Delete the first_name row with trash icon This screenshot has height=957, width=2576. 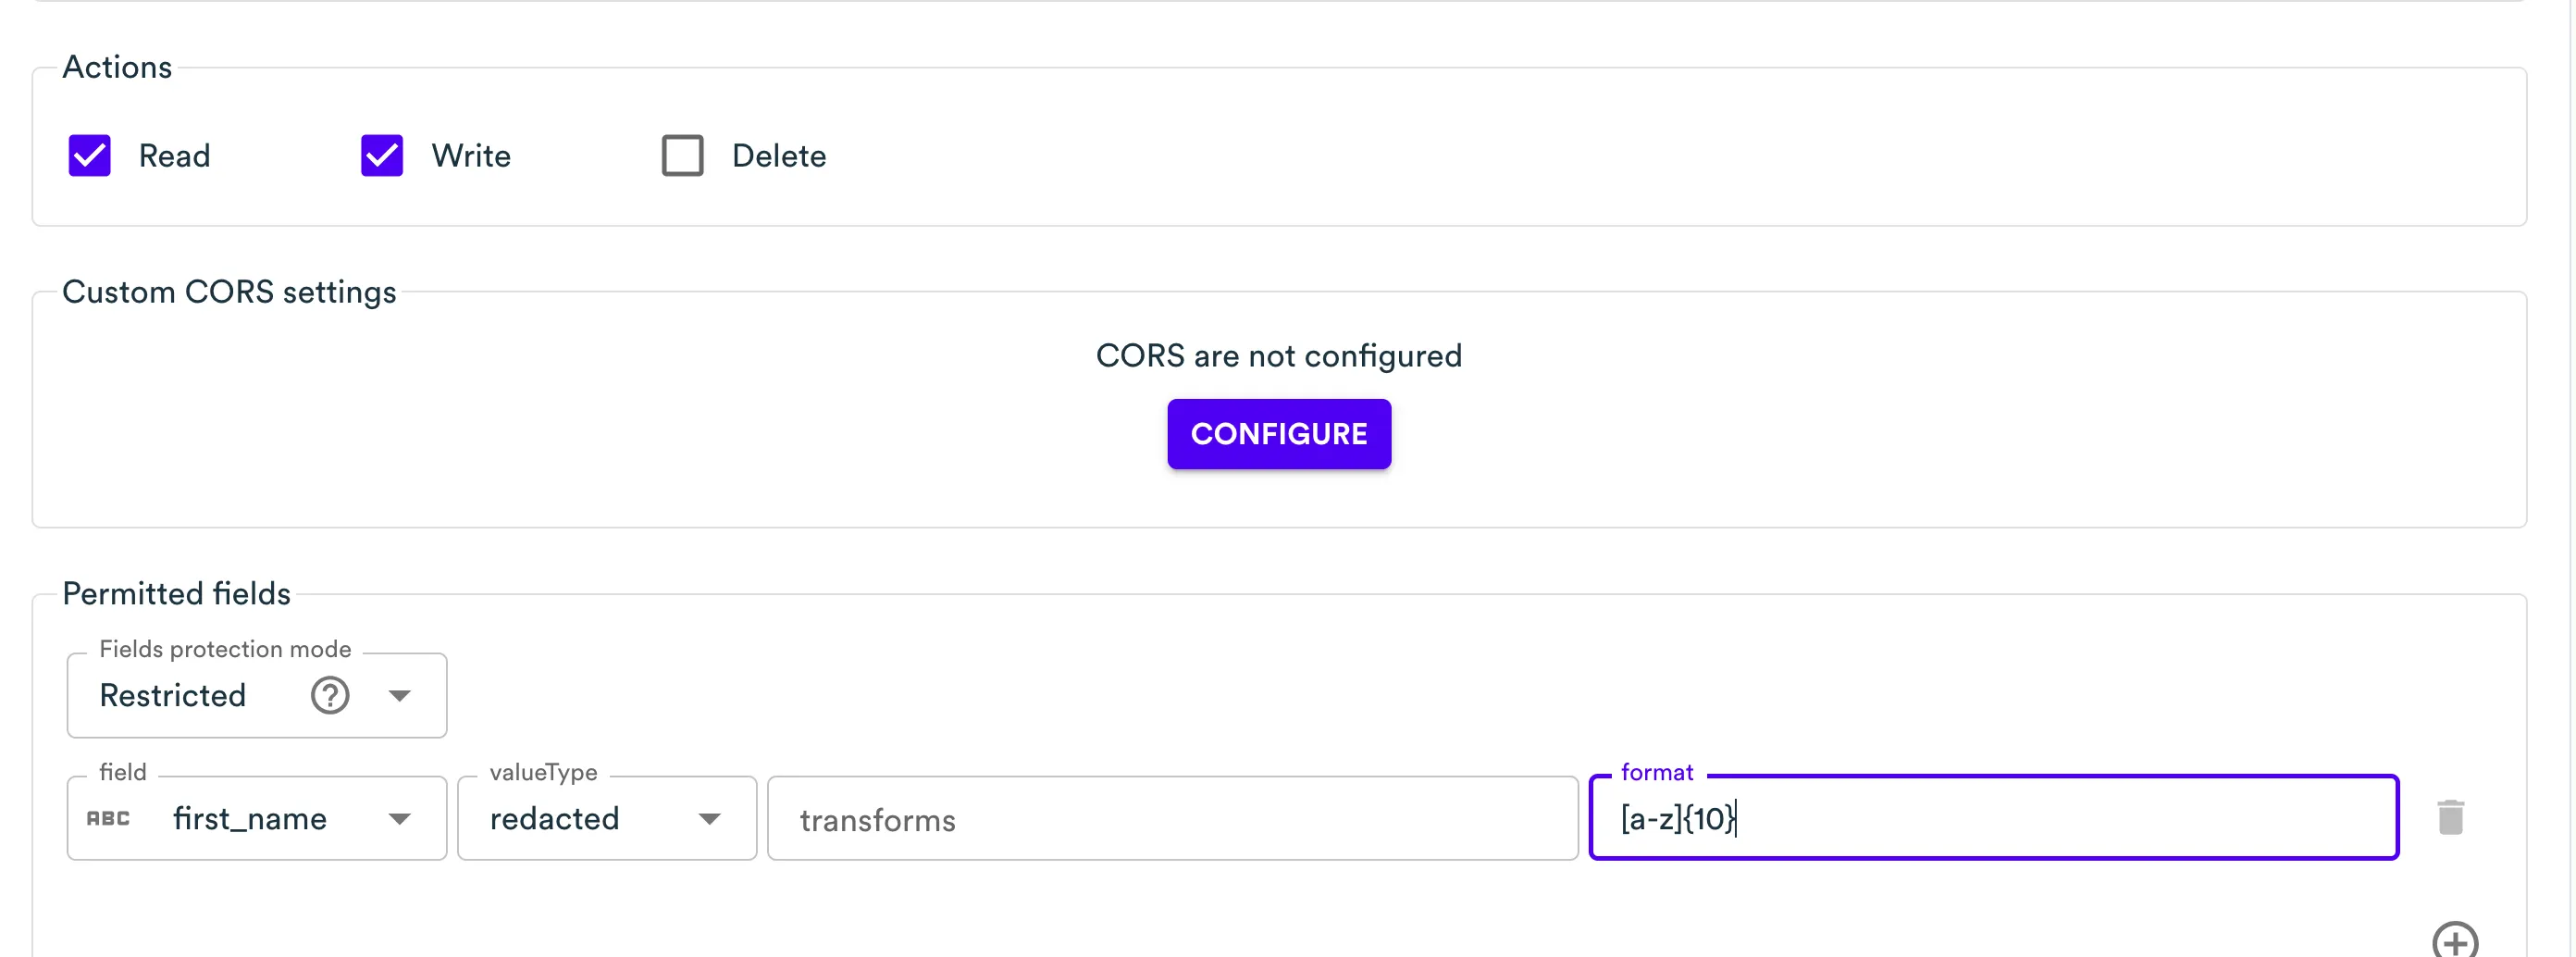pos(2450,818)
